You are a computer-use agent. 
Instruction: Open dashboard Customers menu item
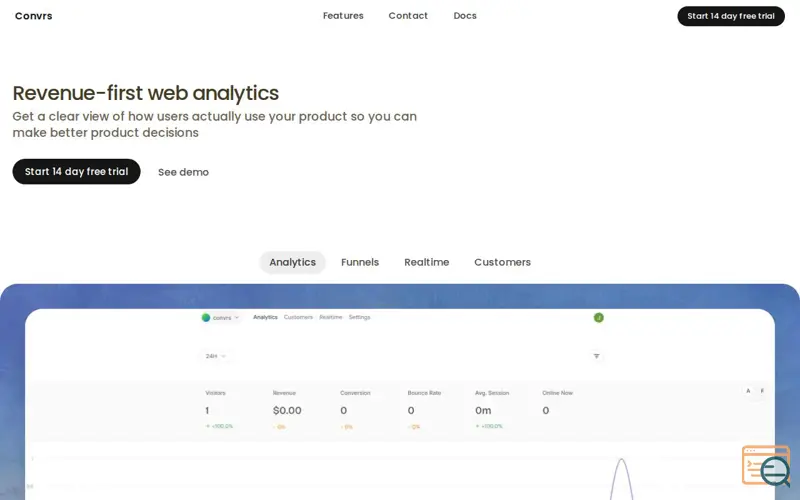[298, 317]
